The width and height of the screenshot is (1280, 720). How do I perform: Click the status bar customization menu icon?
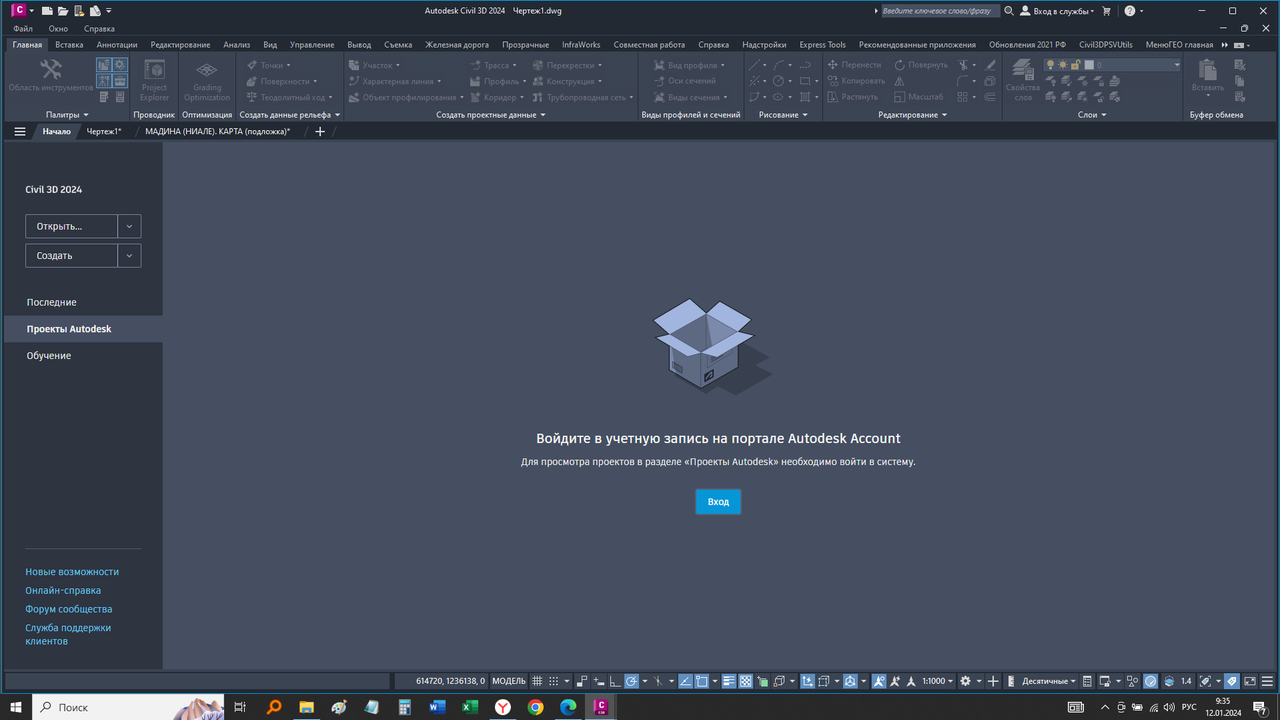[1267, 681]
